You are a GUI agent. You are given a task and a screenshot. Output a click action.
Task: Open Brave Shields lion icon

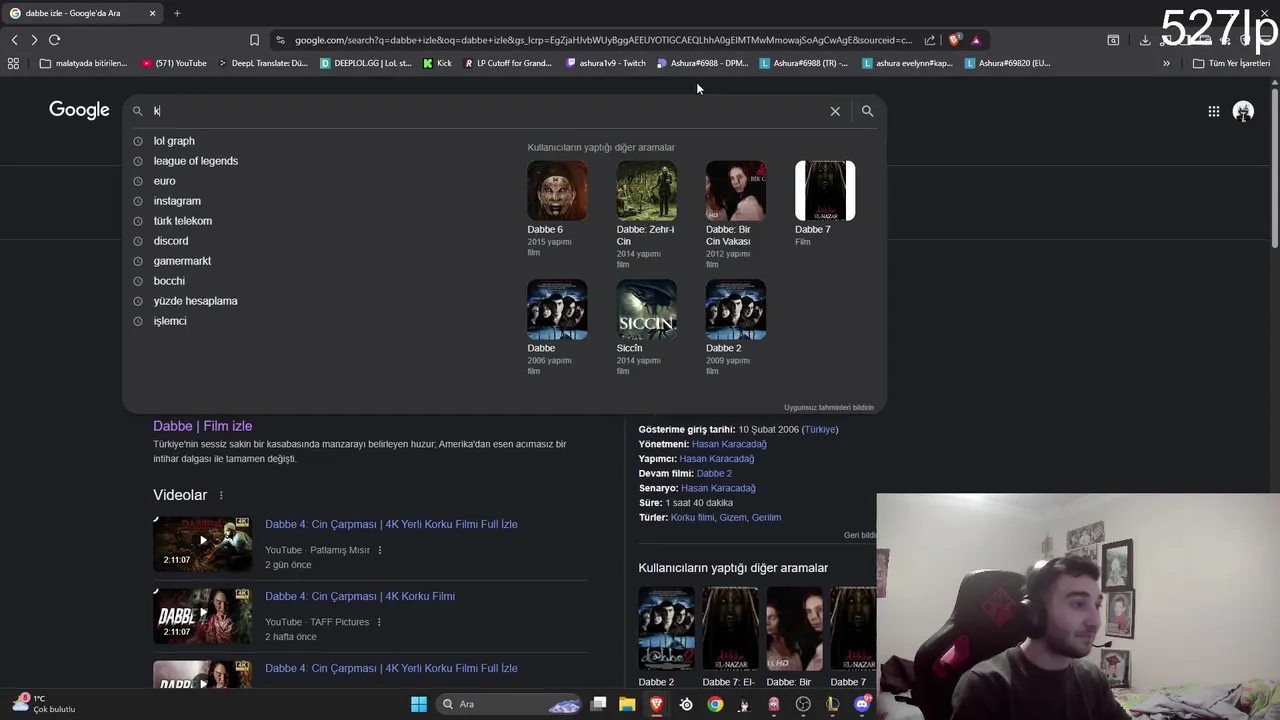tap(954, 40)
